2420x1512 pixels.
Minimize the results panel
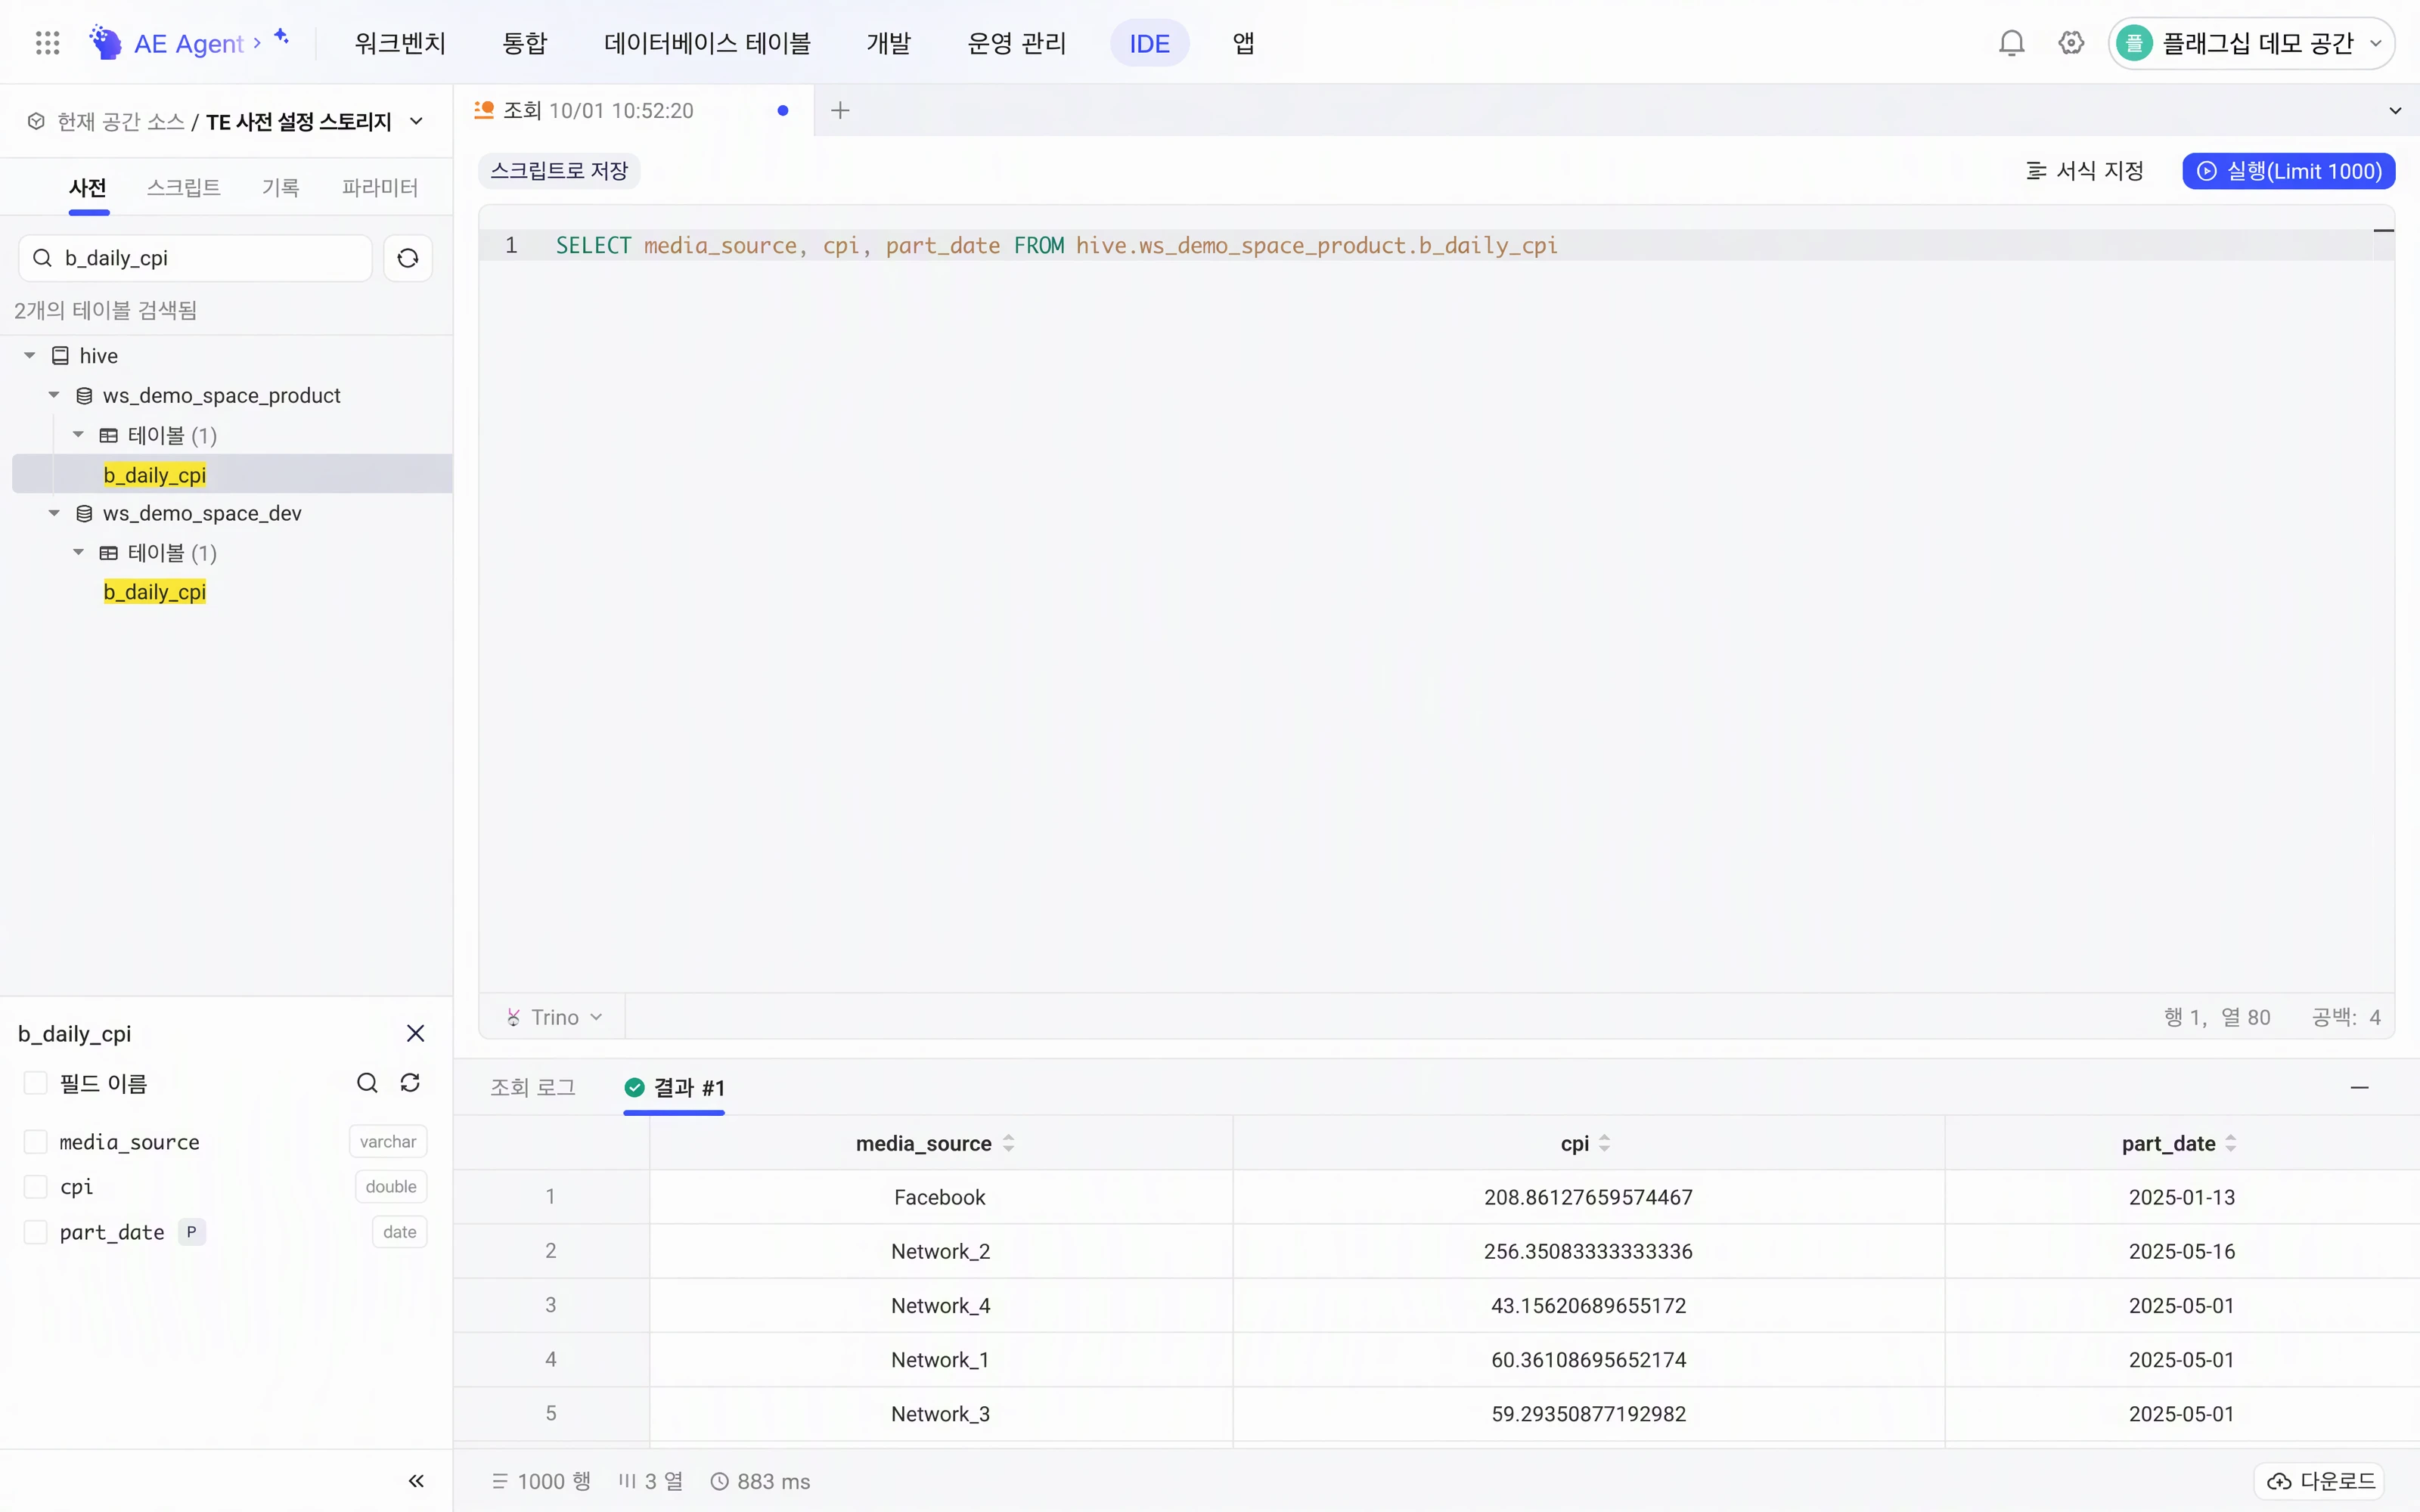pyautogui.click(x=2359, y=1087)
